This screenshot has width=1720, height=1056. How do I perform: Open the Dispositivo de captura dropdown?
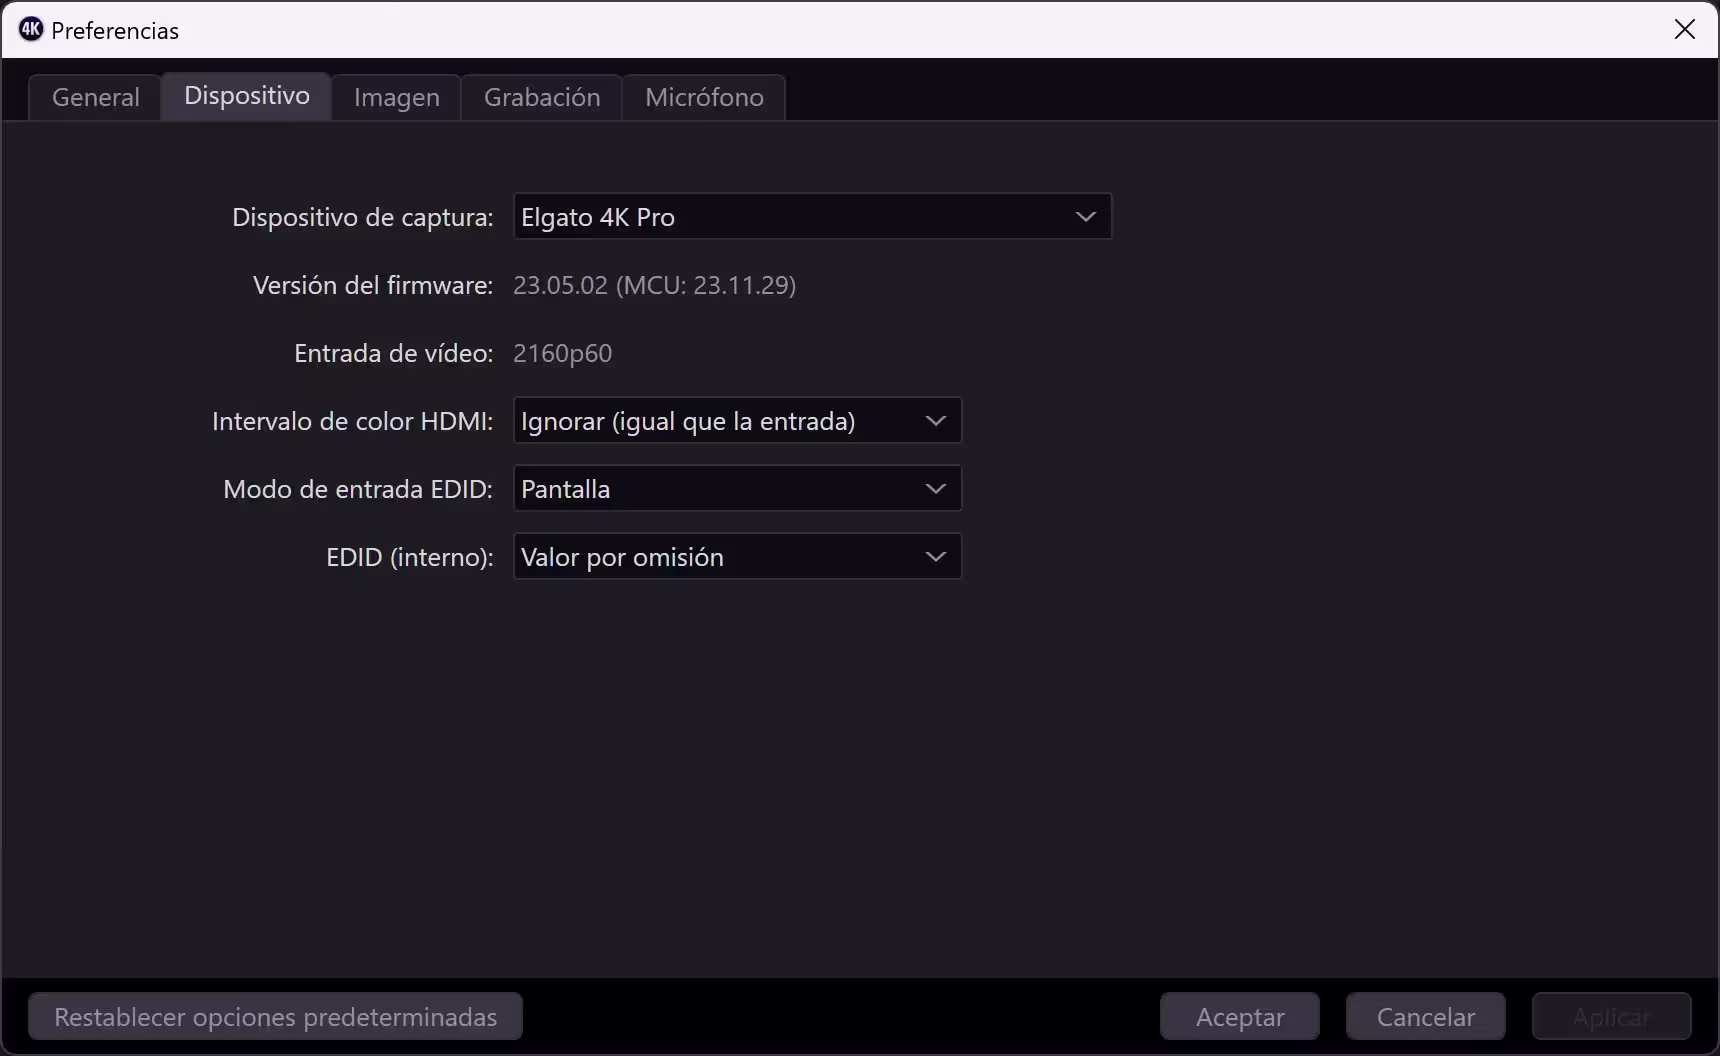pos(812,217)
